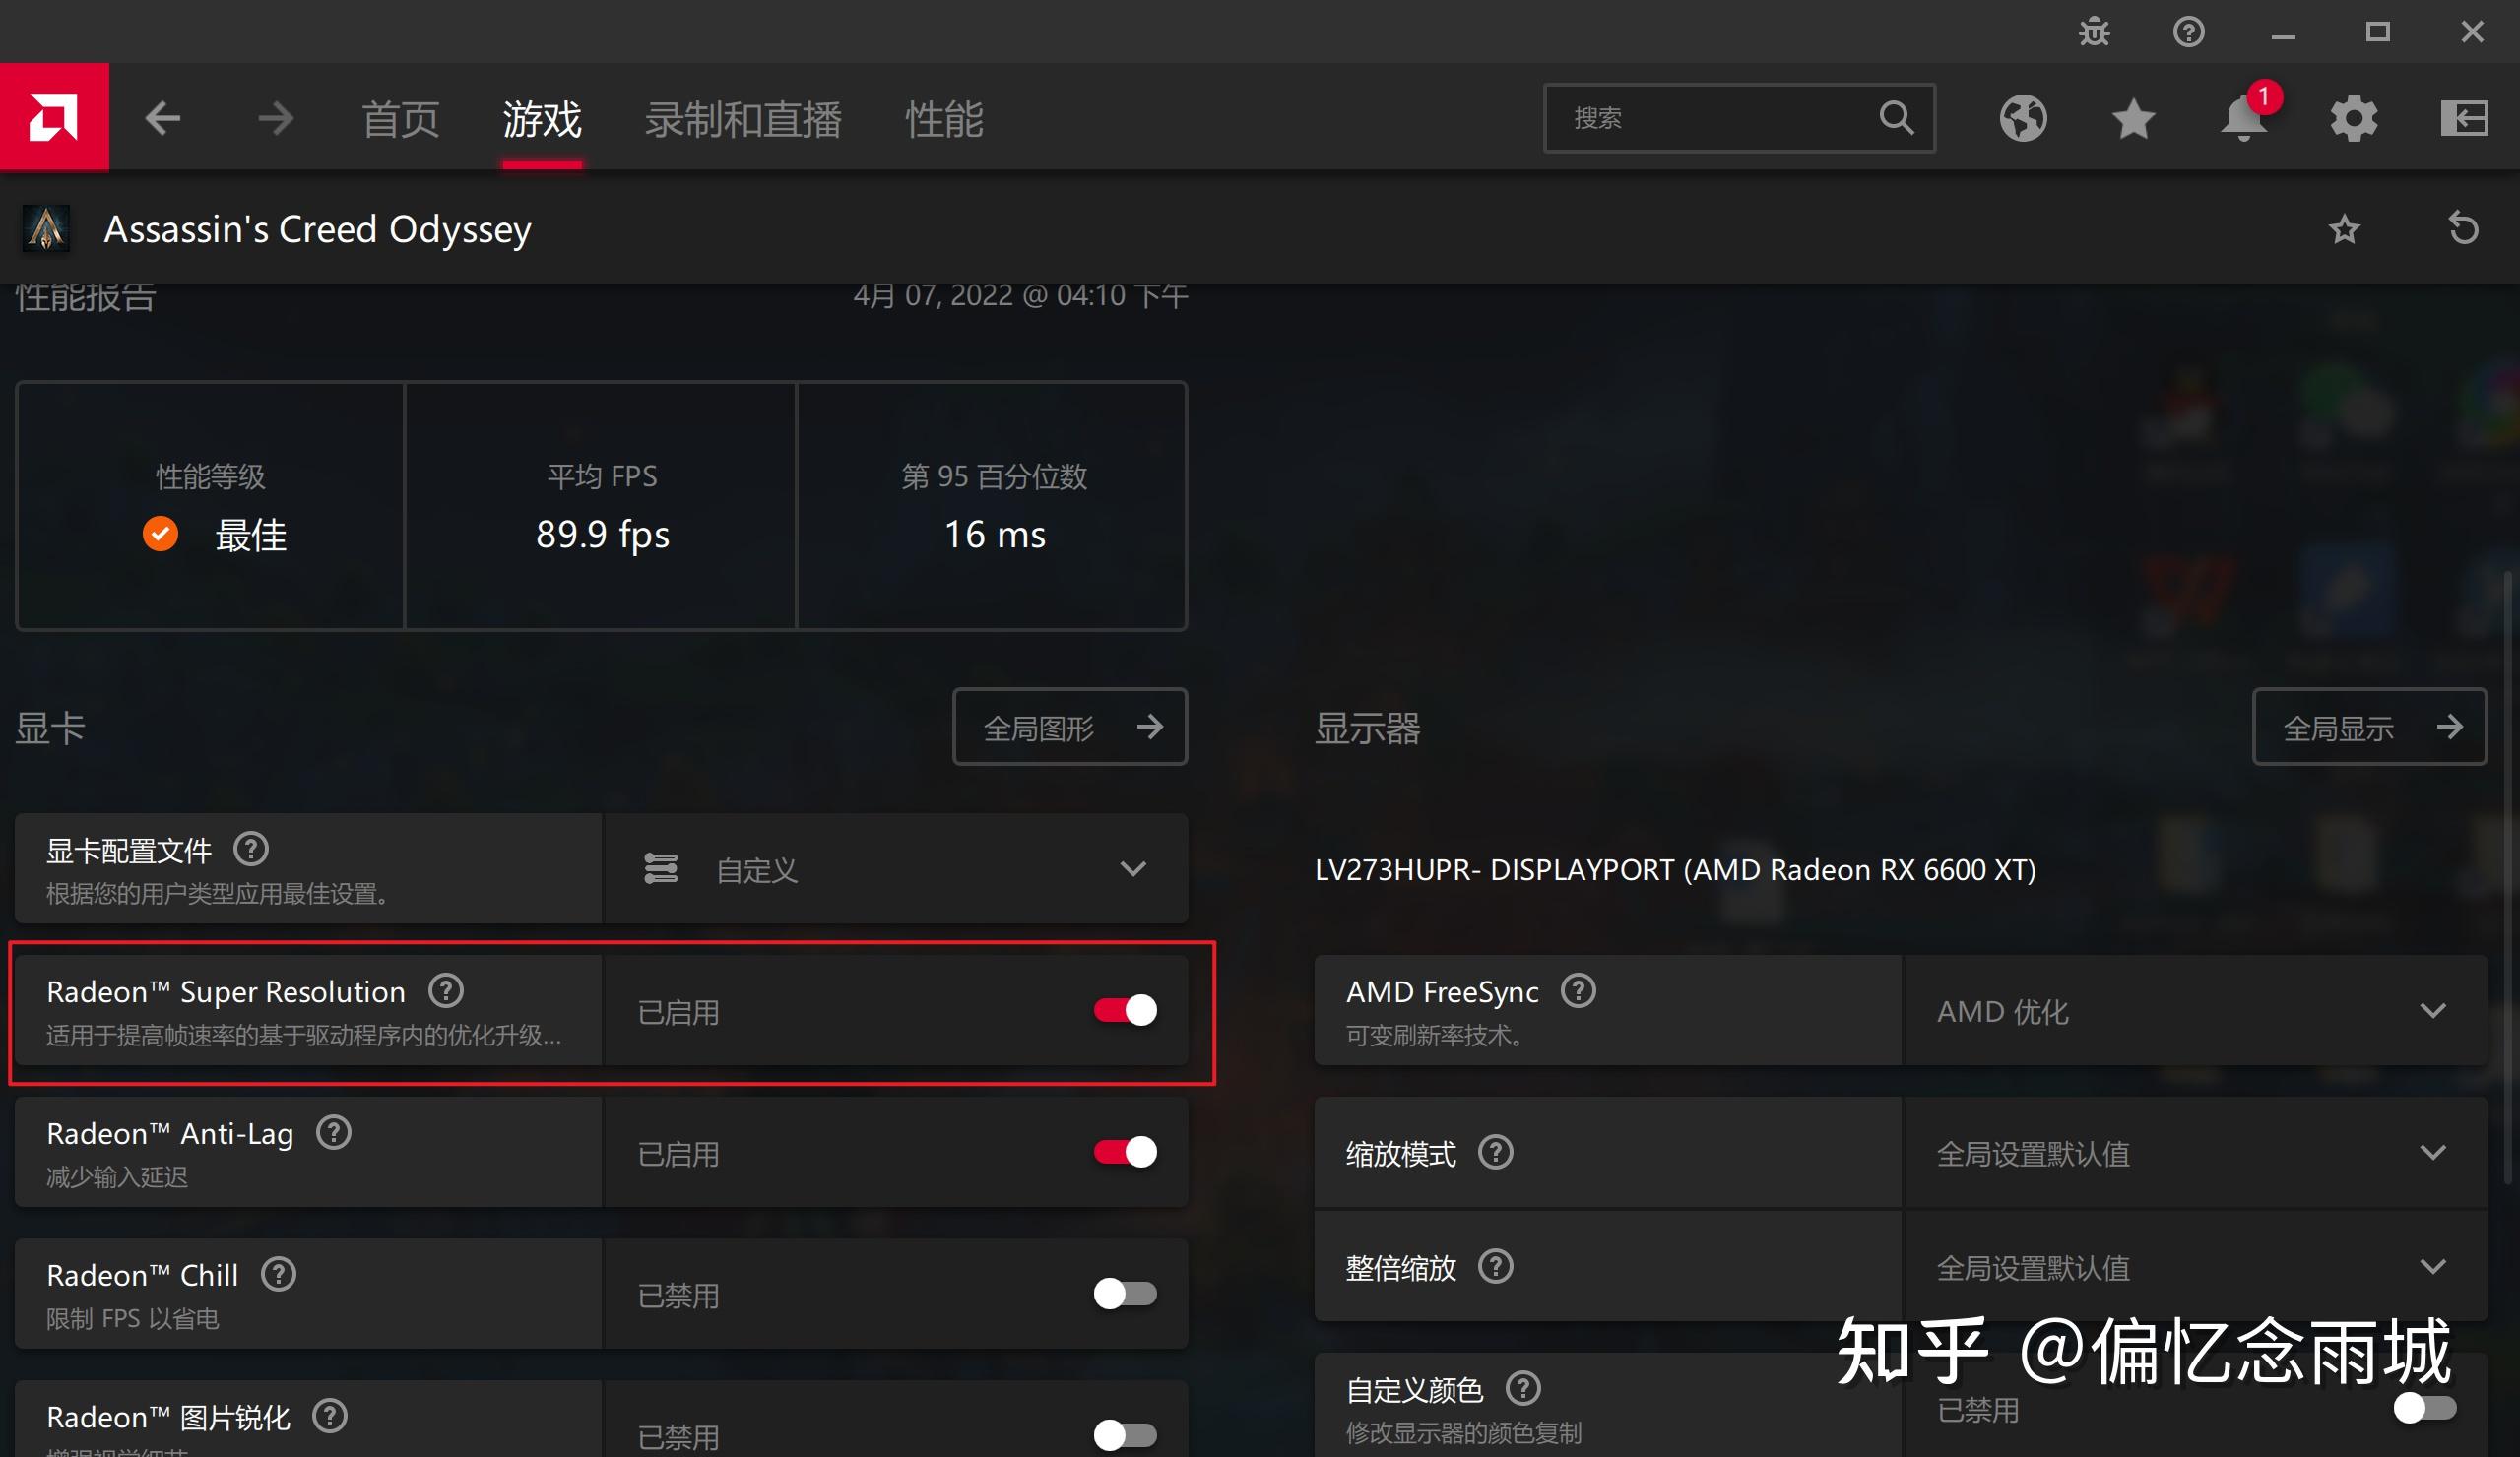2520x1457 pixels.
Task: Open the 游戏 (Gaming) tab
Action: [540, 118]
